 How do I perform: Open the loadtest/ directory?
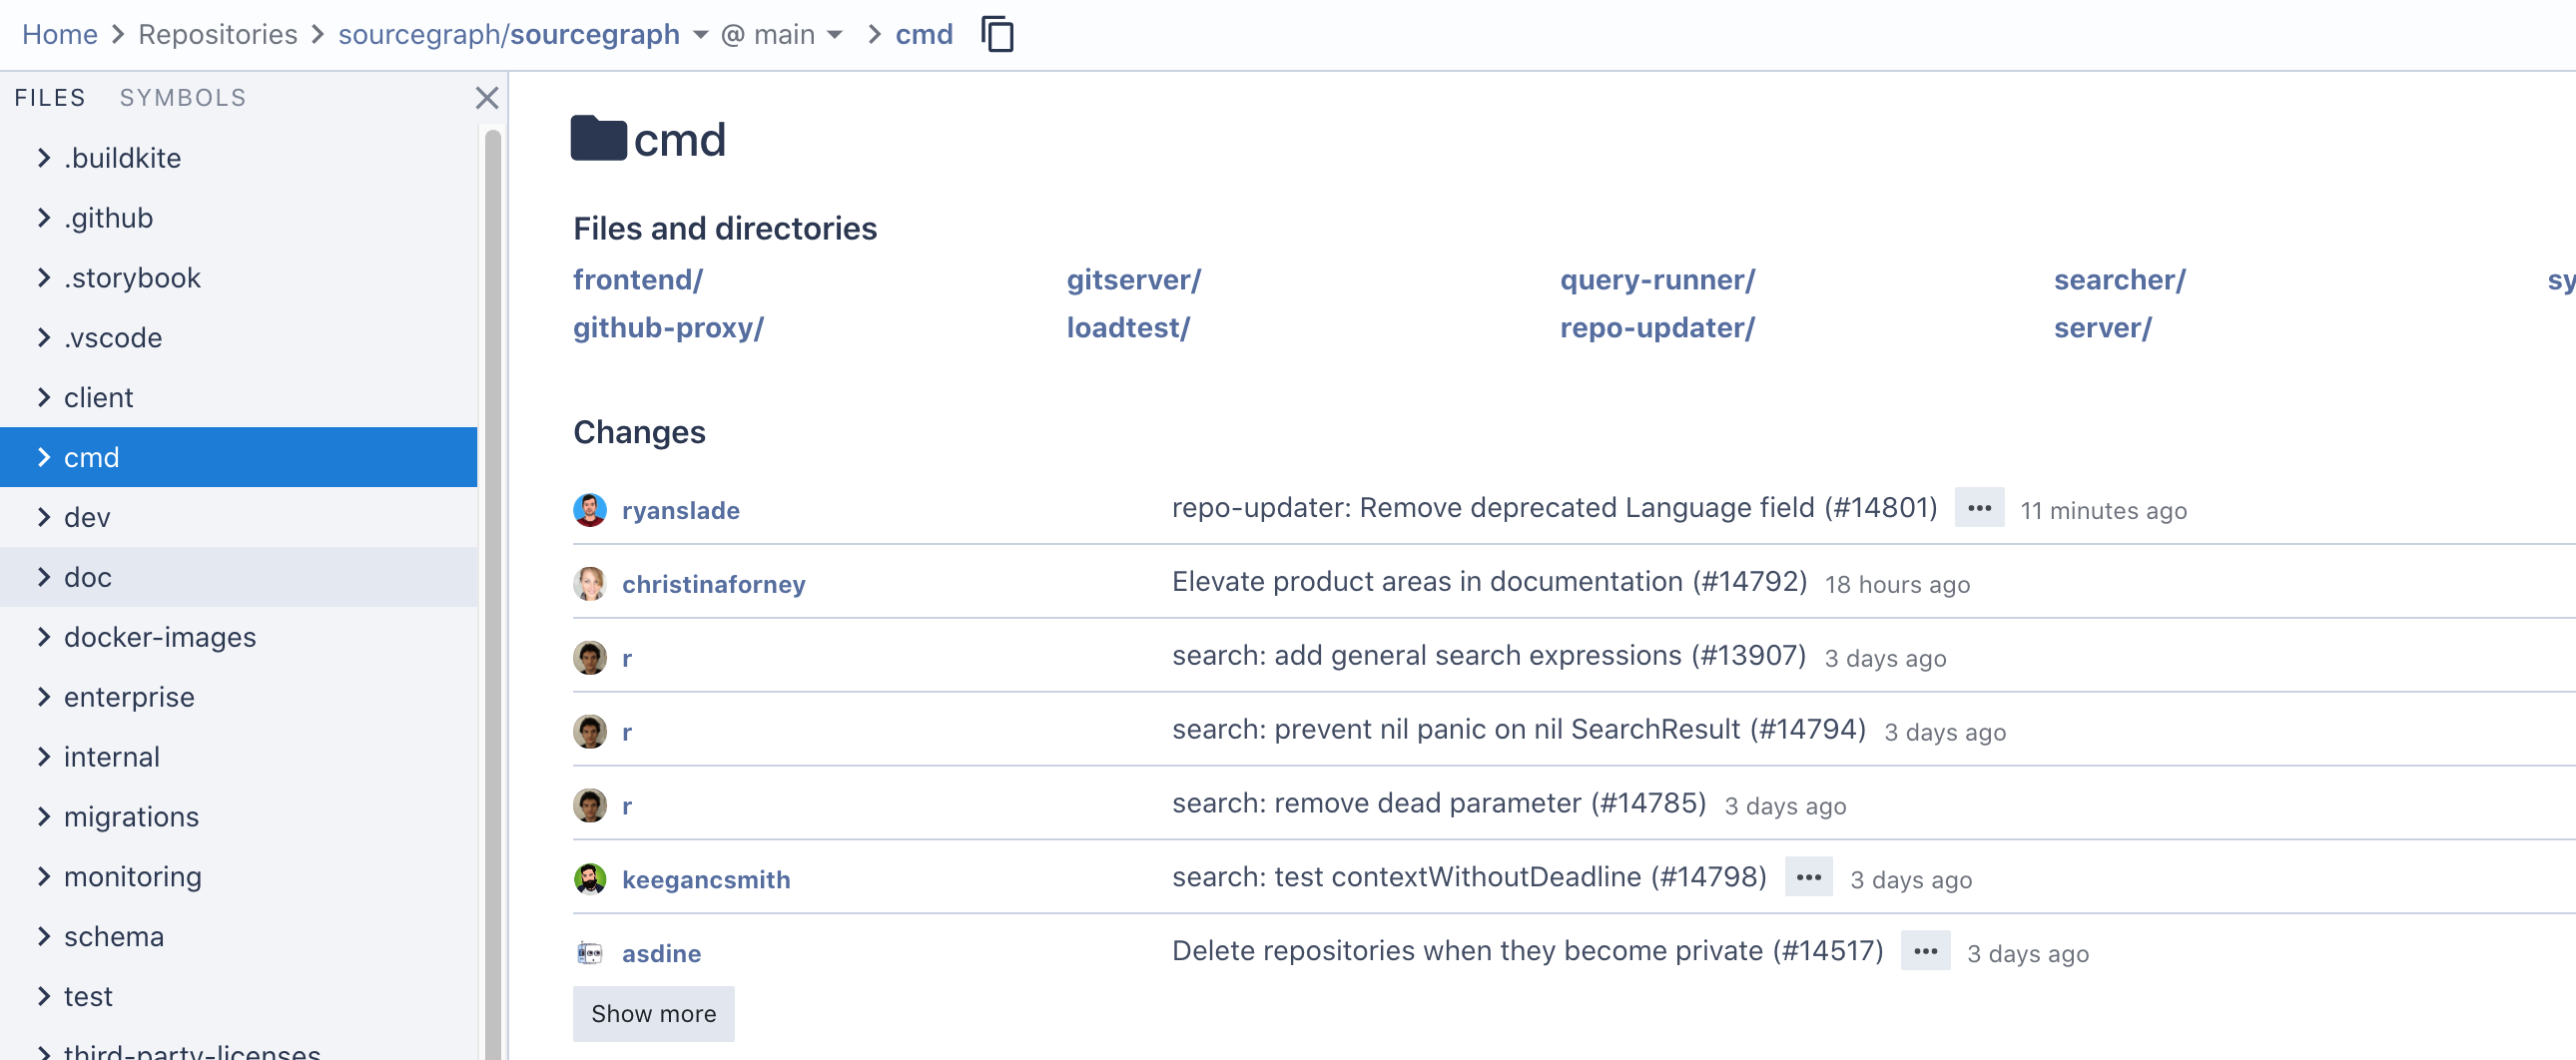(x=1128, y=328)
